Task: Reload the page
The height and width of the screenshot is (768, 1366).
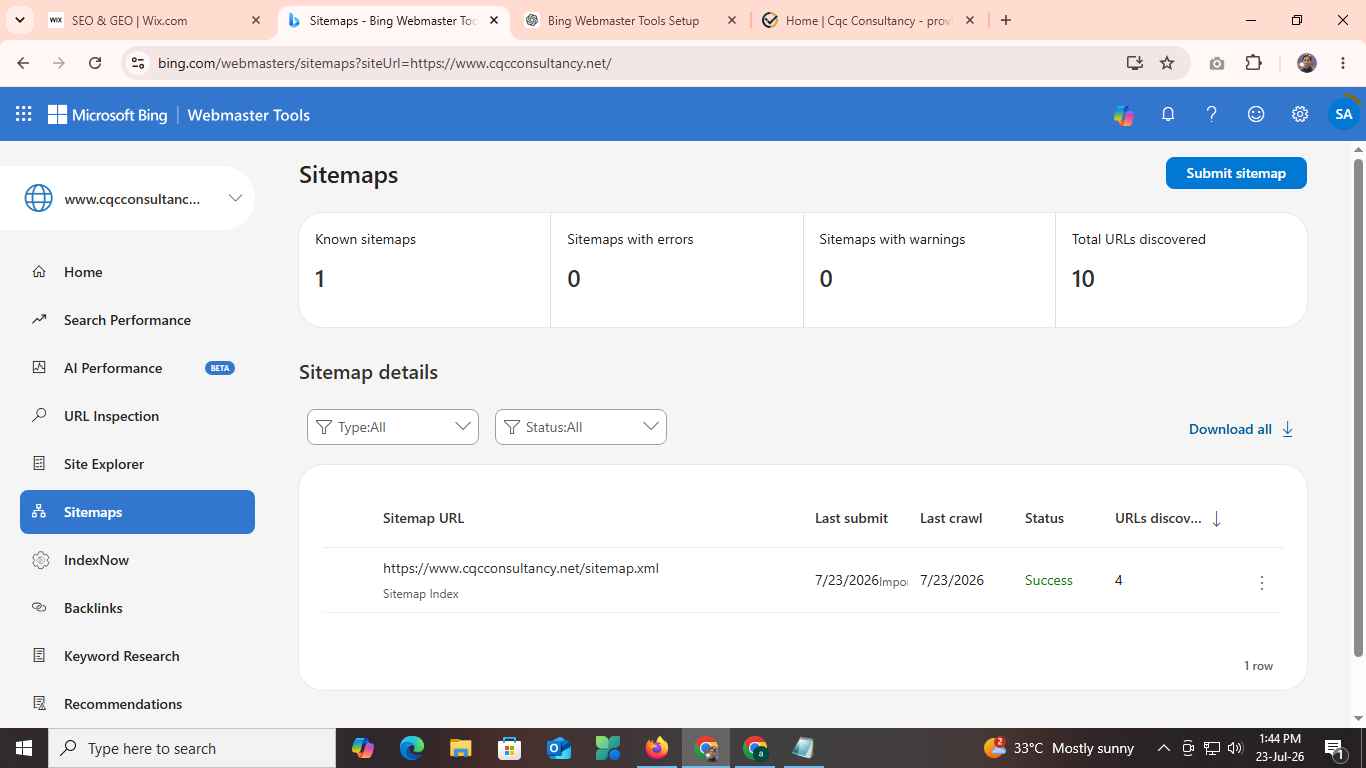Action: (x=95, y=63)
